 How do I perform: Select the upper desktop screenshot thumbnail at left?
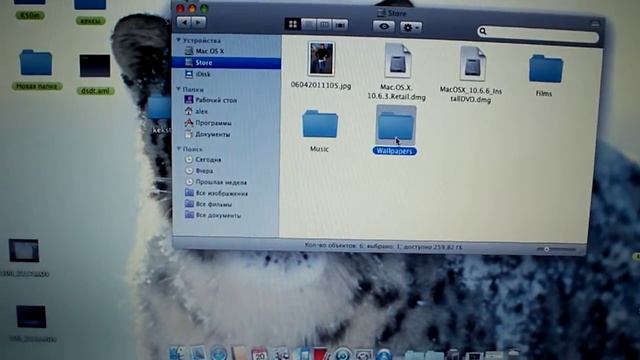point(24,250)
